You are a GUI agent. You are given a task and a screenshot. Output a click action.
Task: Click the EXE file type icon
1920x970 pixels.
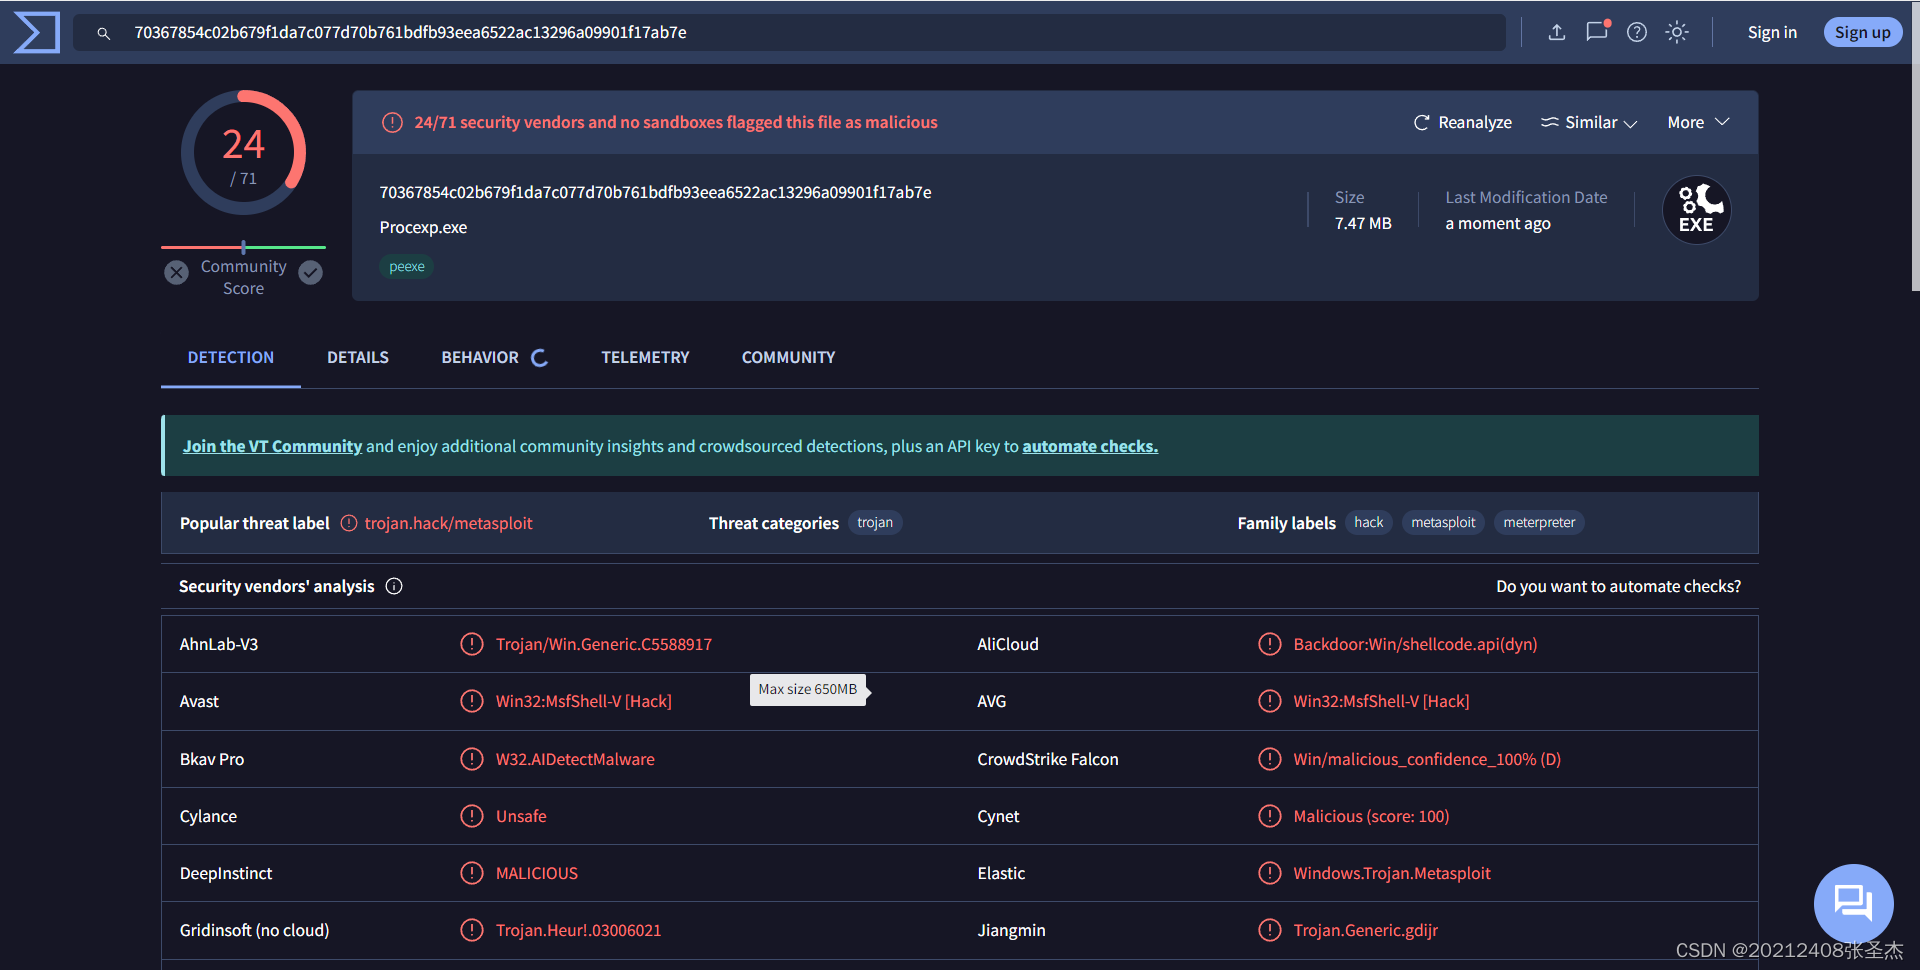click(1696, 210)
